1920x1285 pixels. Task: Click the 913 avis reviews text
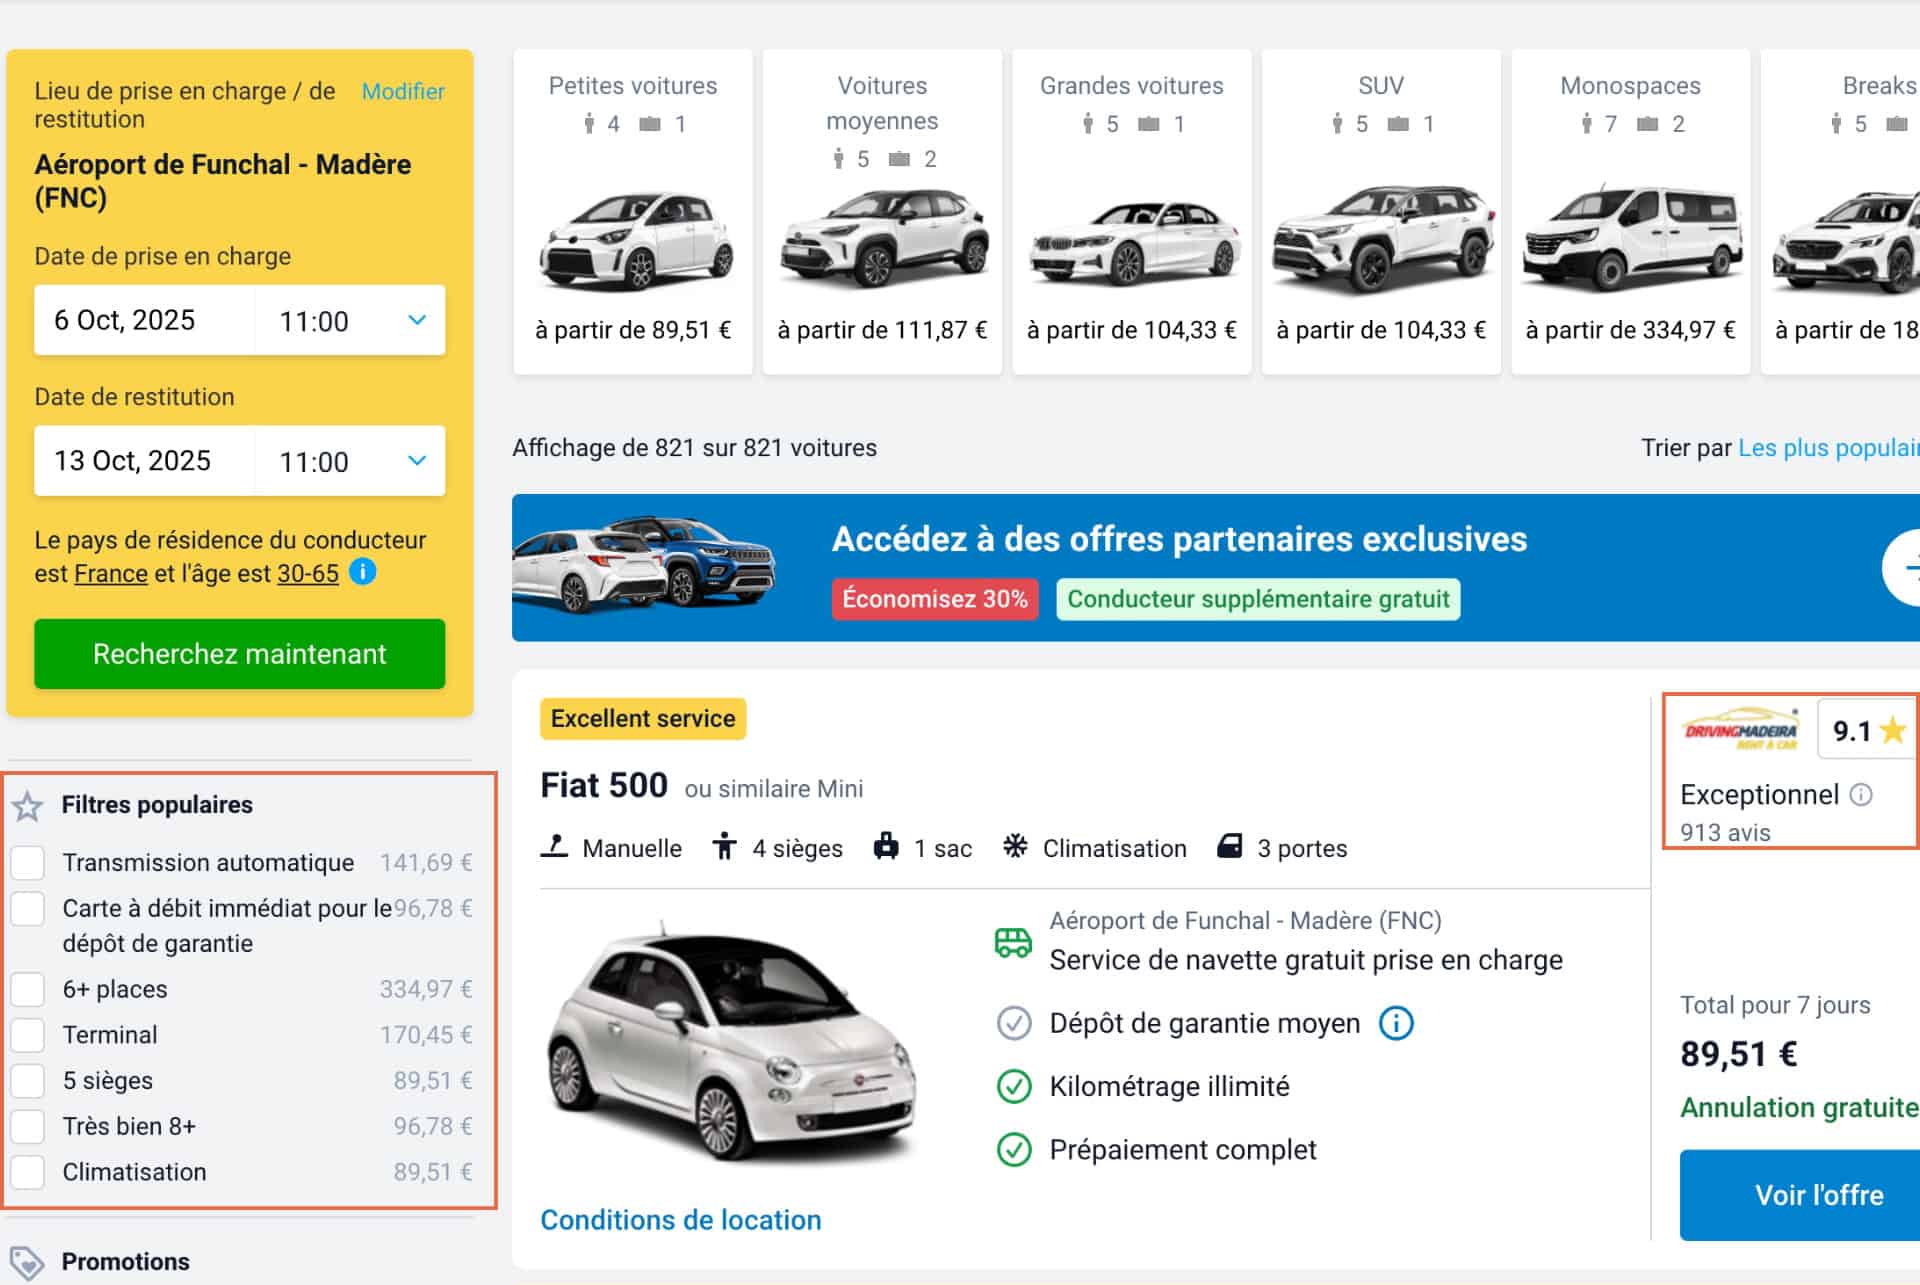1725,832
